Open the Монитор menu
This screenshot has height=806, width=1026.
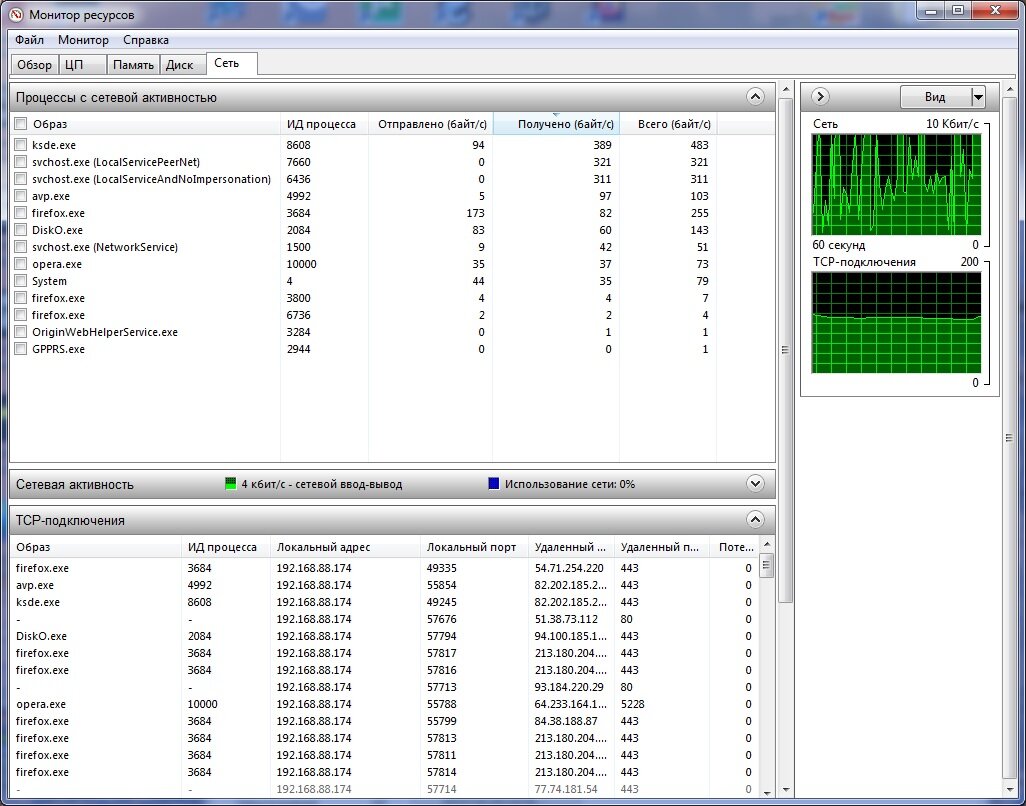point(83,40)
